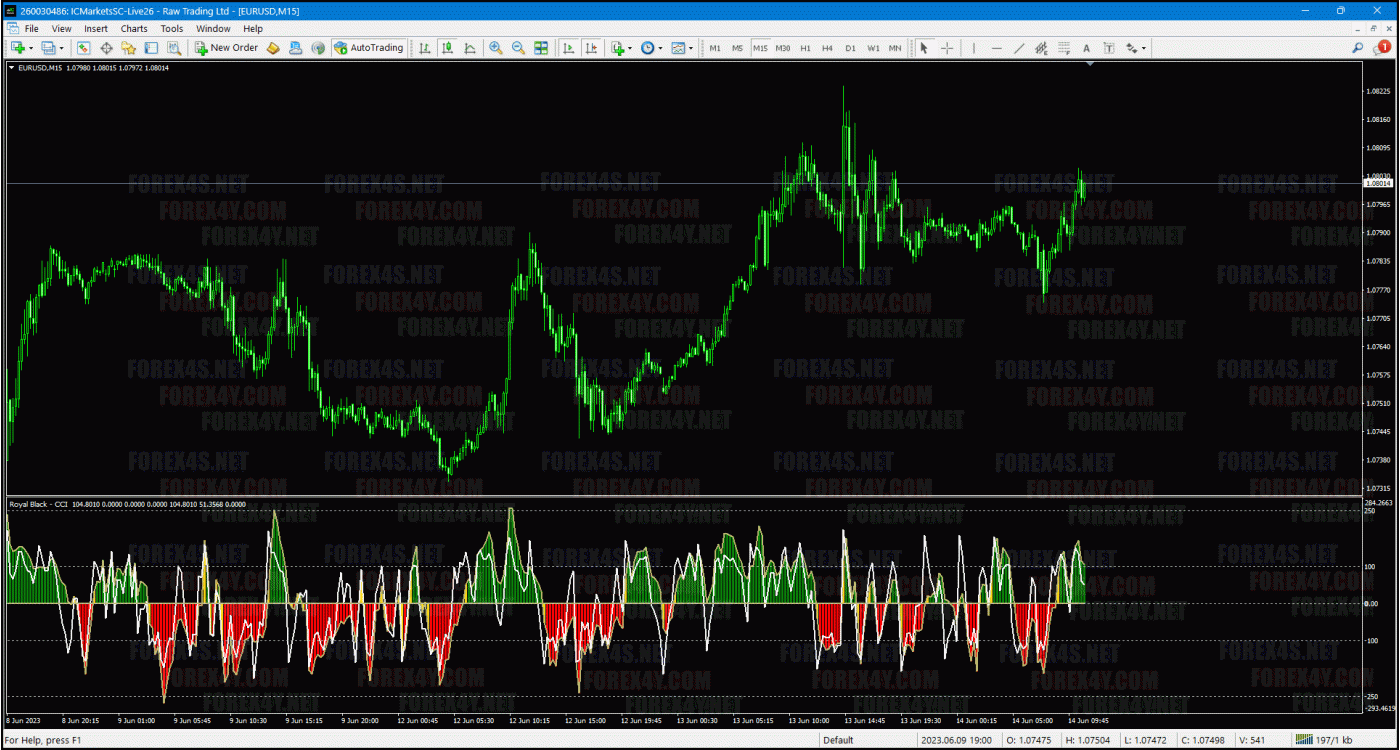Select the Fibonacci Retracement tool
Screen dimensions: 1400x750
pyautogui.click(x=1064, y=48)
